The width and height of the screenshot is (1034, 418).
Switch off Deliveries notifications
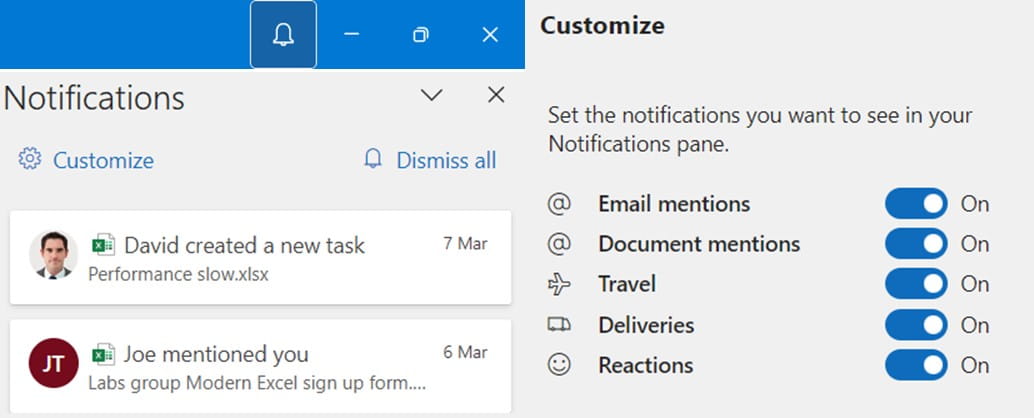(x=915, y=325)
